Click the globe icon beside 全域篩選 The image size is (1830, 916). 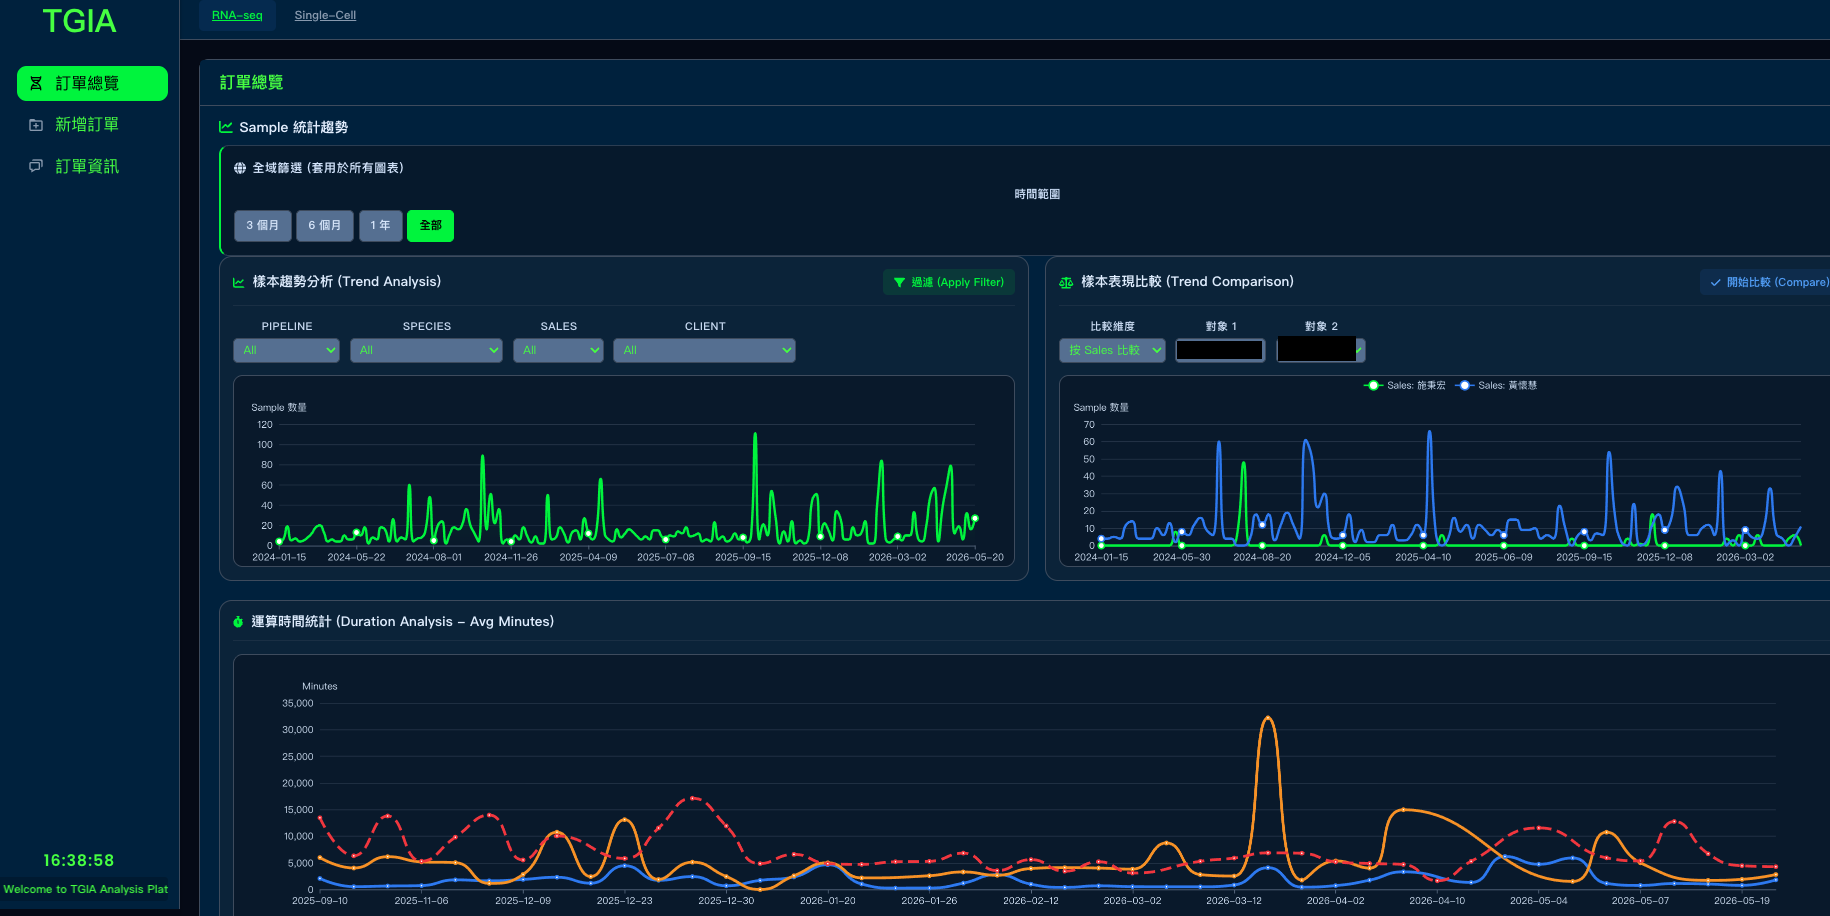tap(240, 168)
